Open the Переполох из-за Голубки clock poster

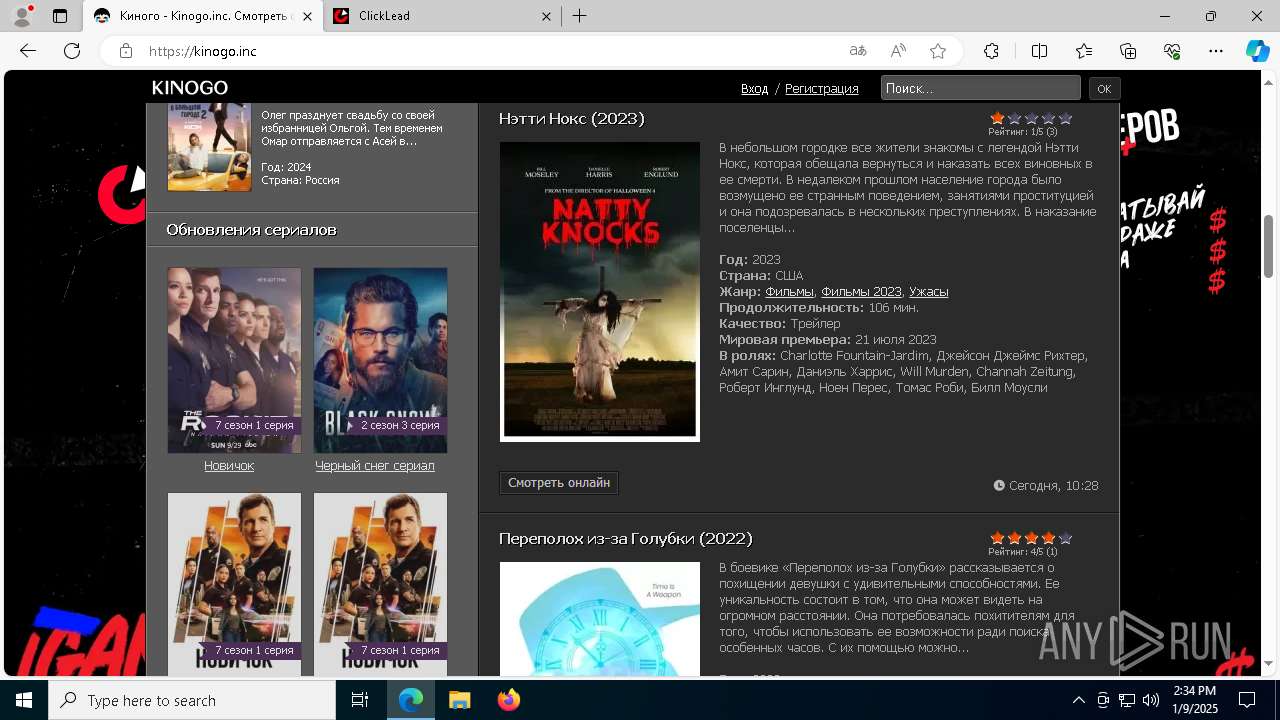(600, 618)
